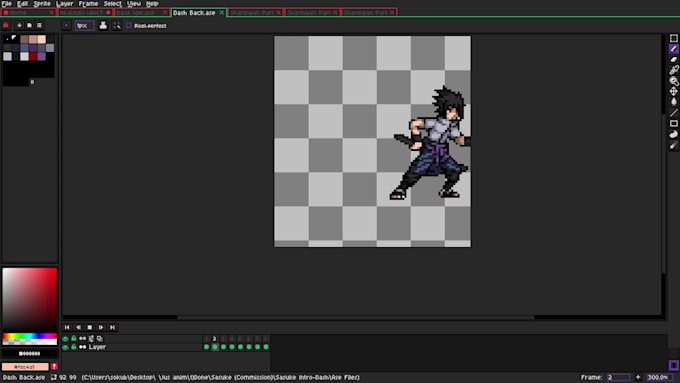Screen dimensions: 680x383
Task: Click the foreground color #000000 box
Action: pos(29,354)
